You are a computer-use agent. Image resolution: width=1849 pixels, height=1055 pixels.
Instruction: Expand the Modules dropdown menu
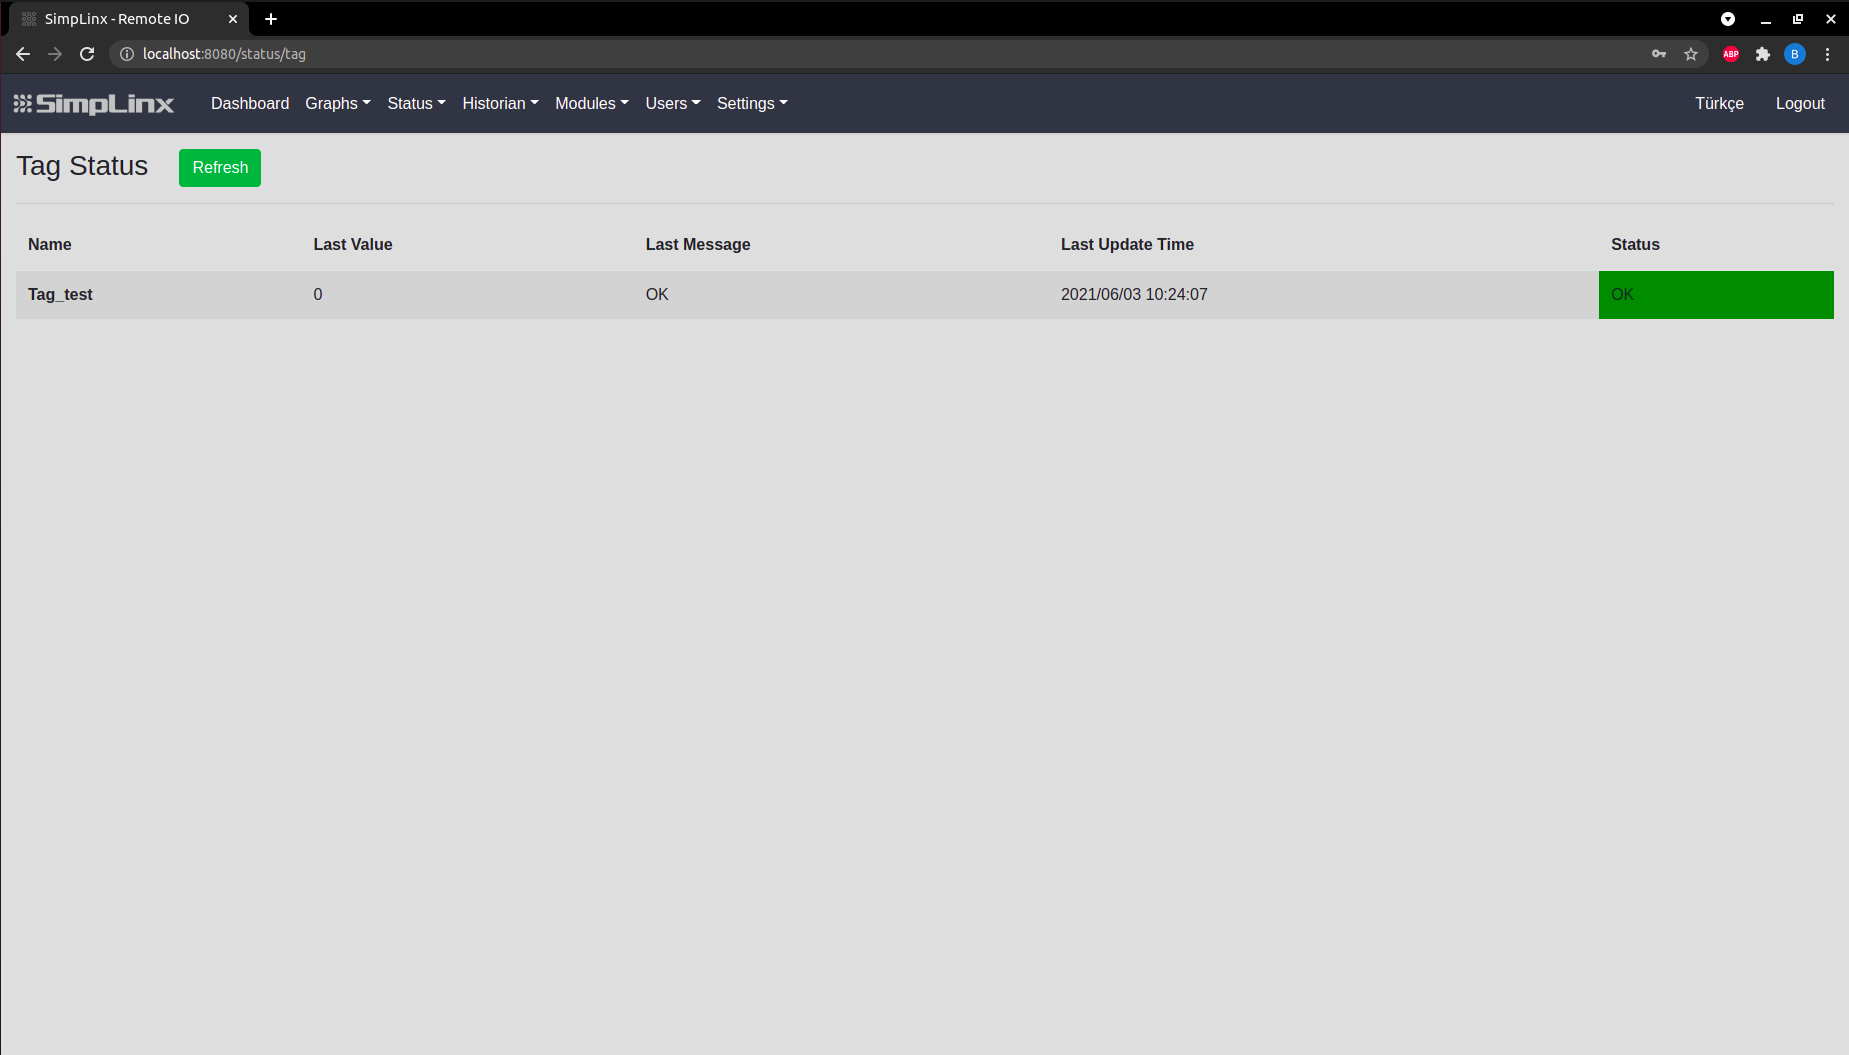(592, 103)
